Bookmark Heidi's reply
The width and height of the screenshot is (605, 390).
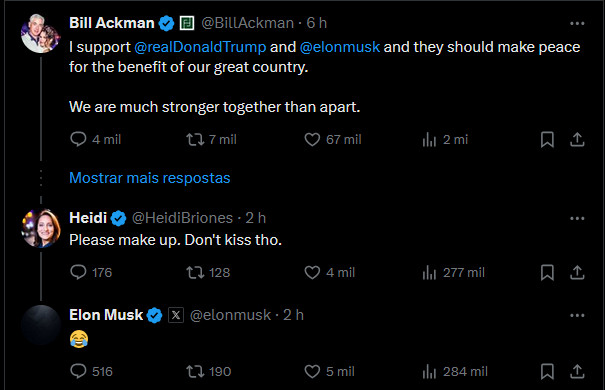click(x=547, y=273)
